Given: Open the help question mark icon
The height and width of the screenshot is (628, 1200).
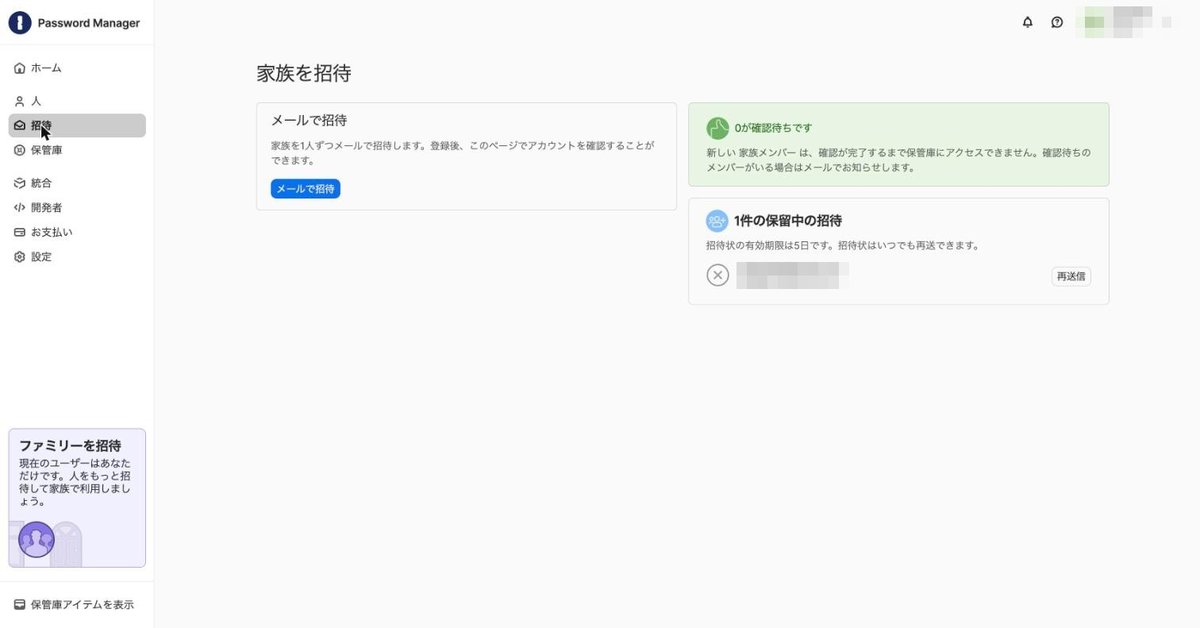Looking at the screenshot, I should coord(1057,22).
